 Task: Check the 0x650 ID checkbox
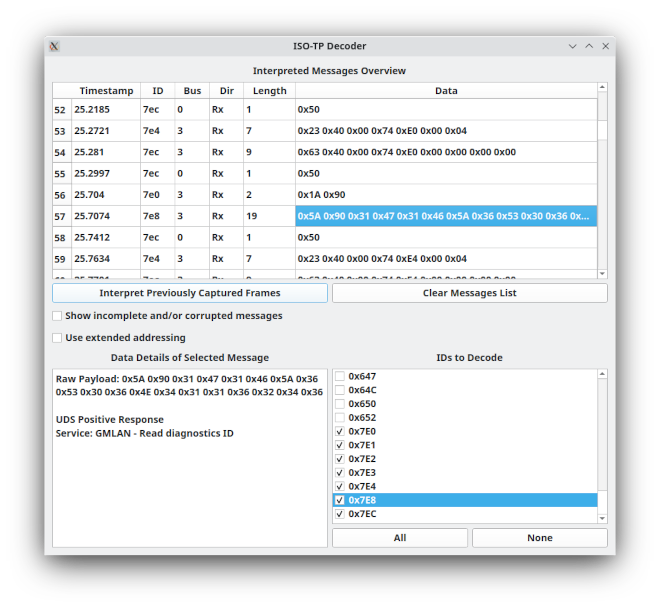[340, 404]
